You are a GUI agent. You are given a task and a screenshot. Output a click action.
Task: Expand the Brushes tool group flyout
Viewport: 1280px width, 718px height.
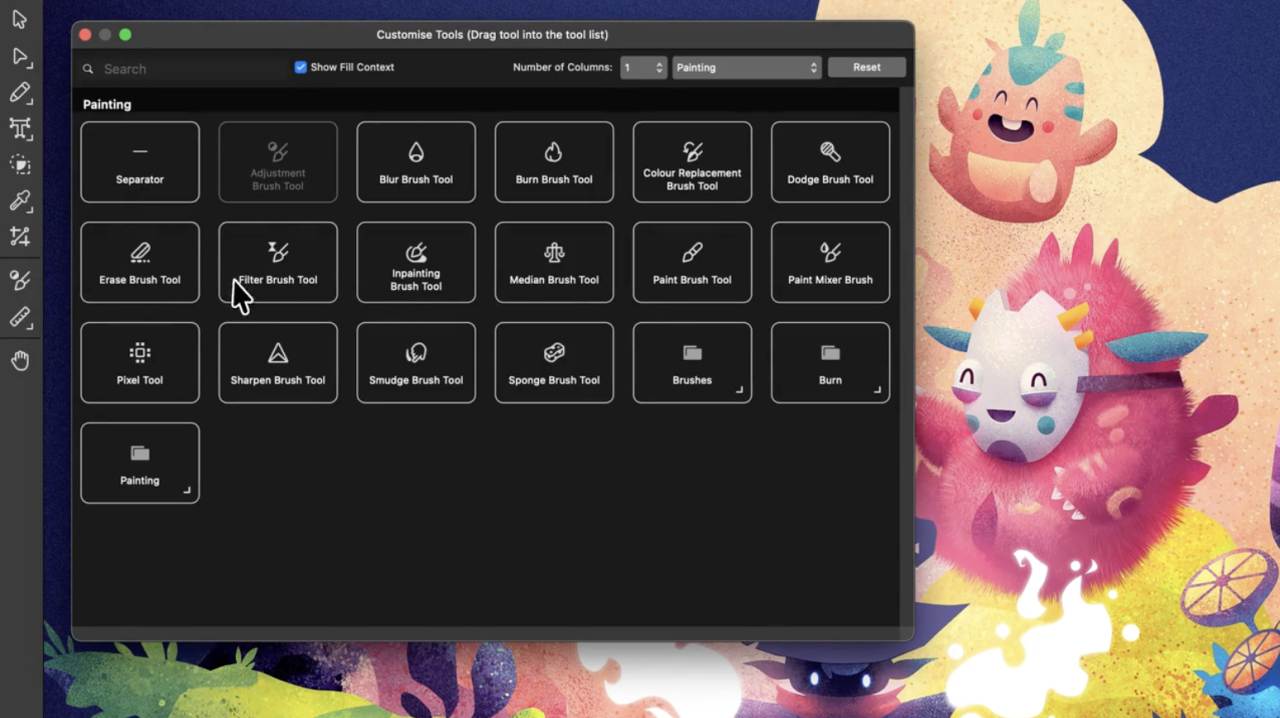(739, 390)
